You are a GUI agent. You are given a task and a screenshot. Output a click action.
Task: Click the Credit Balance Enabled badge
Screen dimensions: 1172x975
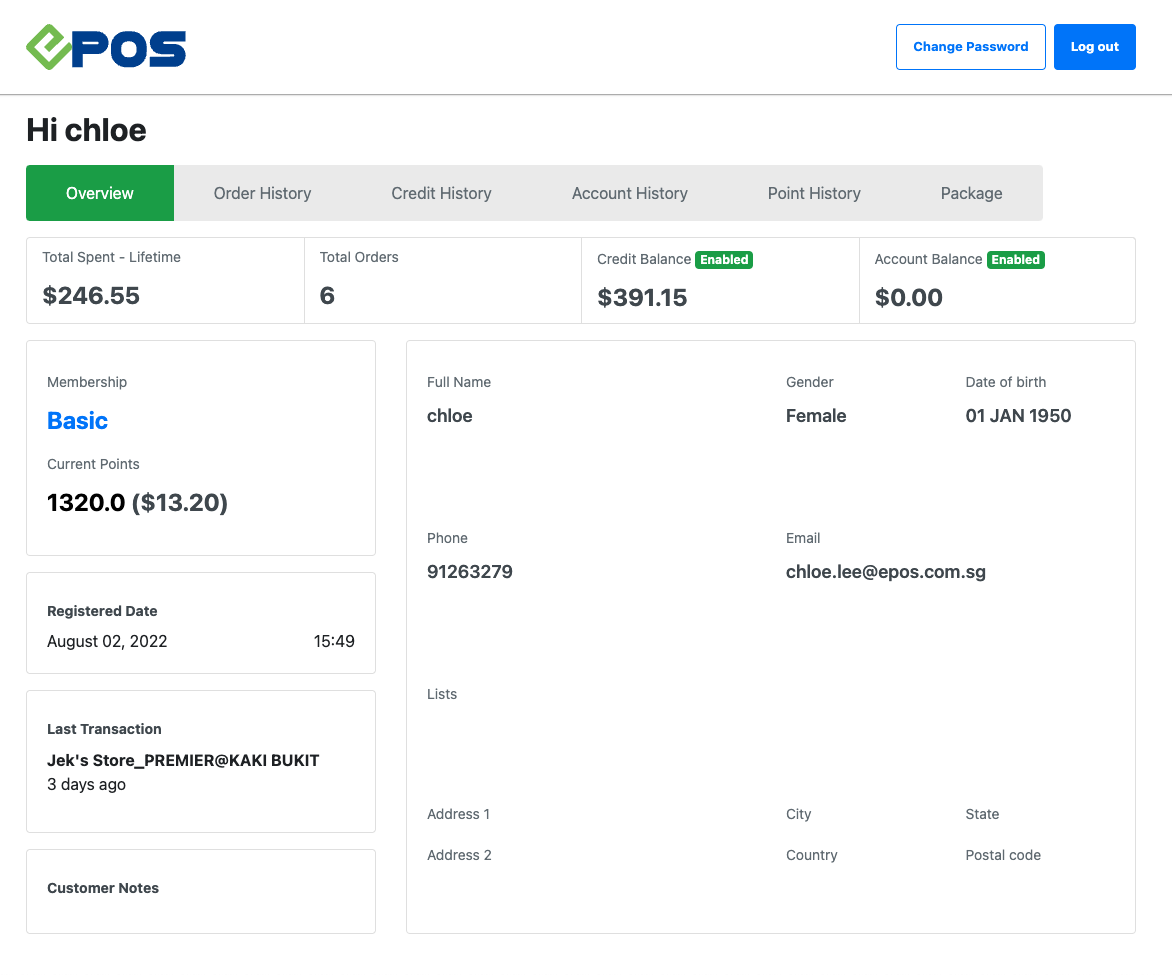(x=724, y=259)
